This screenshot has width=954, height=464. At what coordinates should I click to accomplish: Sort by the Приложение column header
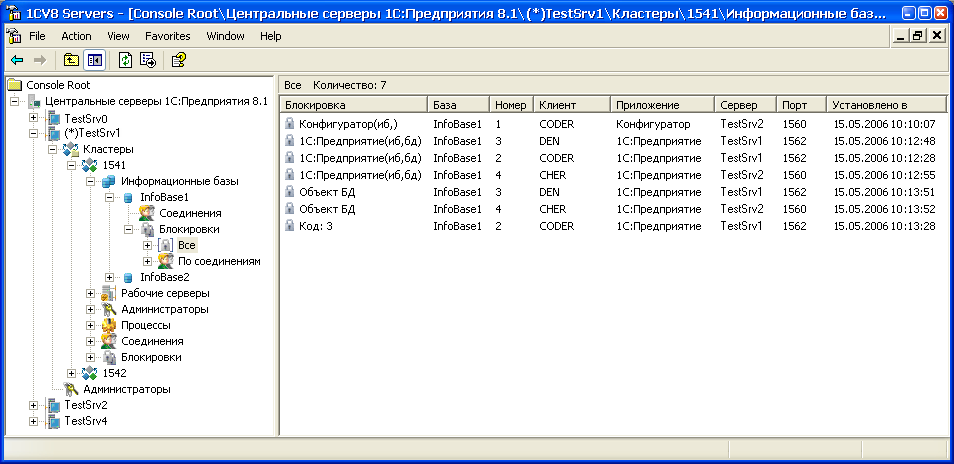pyautogui.click(x=663, y=105)
